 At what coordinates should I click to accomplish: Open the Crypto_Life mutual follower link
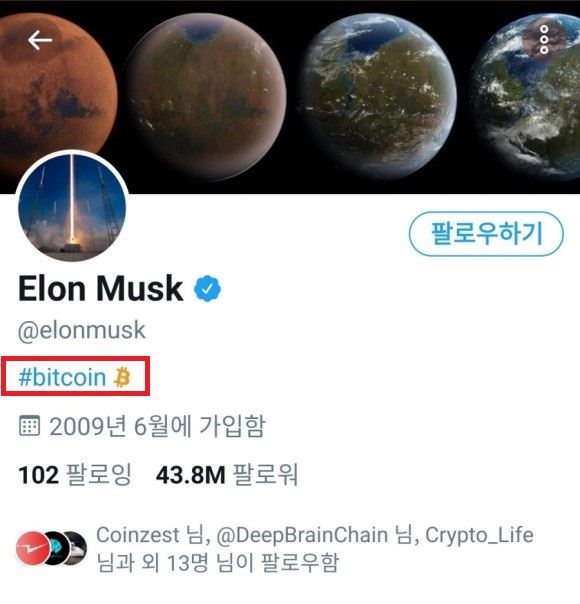tap(479, 535)
